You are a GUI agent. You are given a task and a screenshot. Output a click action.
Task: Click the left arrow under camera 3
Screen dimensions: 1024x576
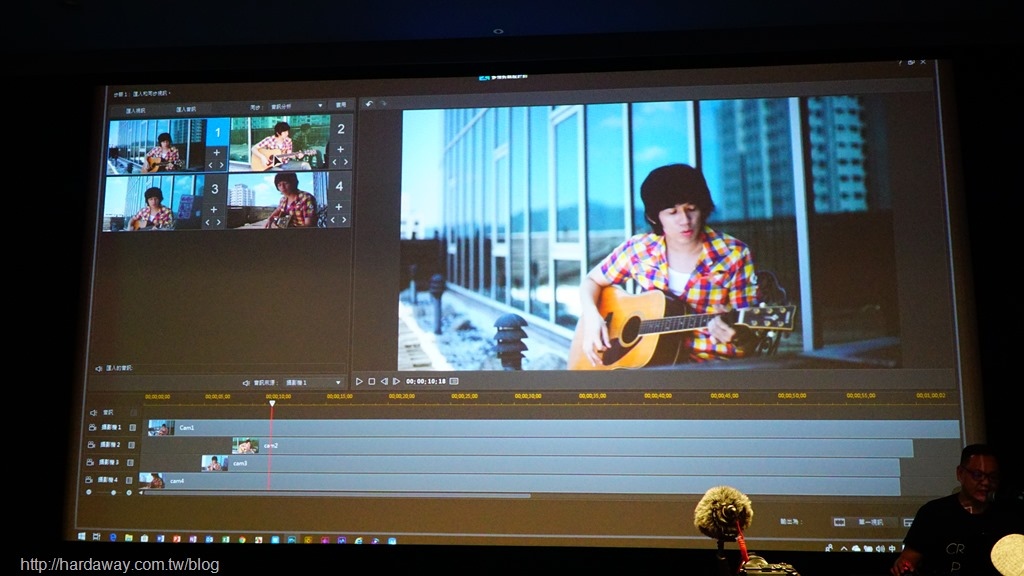(x=208, y=223)
